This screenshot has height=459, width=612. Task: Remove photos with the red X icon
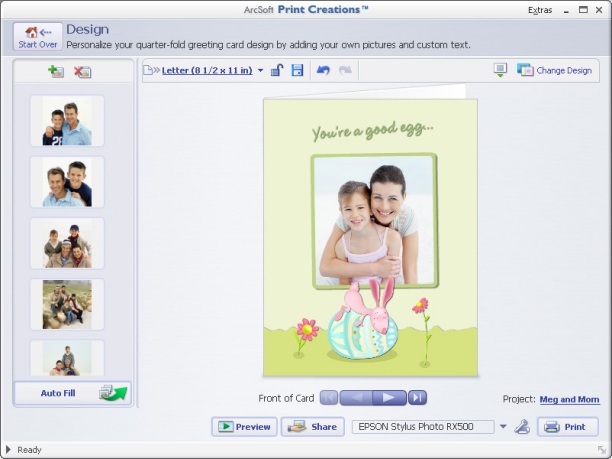pyautogui.click(x=82, y=72)
